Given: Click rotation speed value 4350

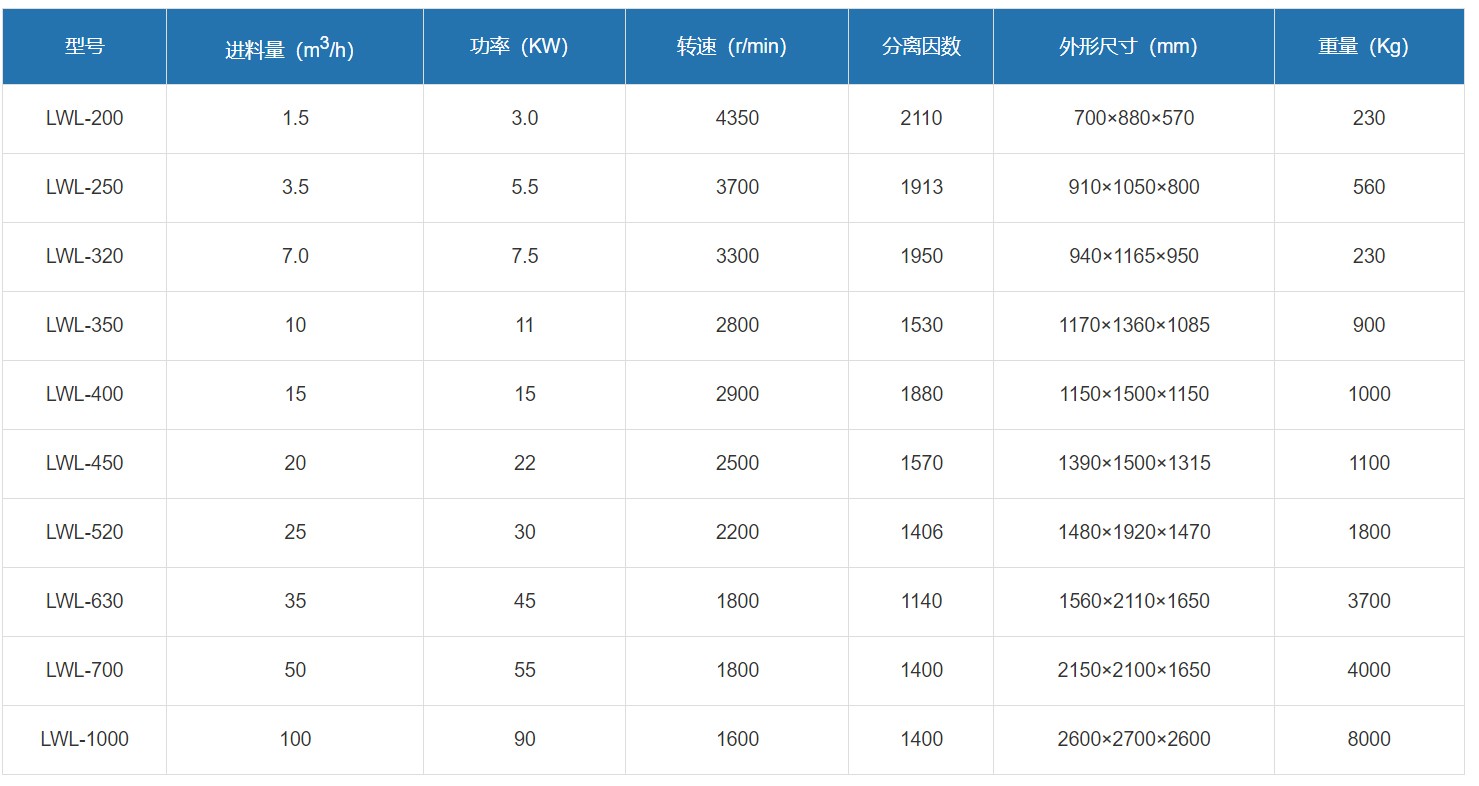Looking at the screenshot, I should pos(737,118).
